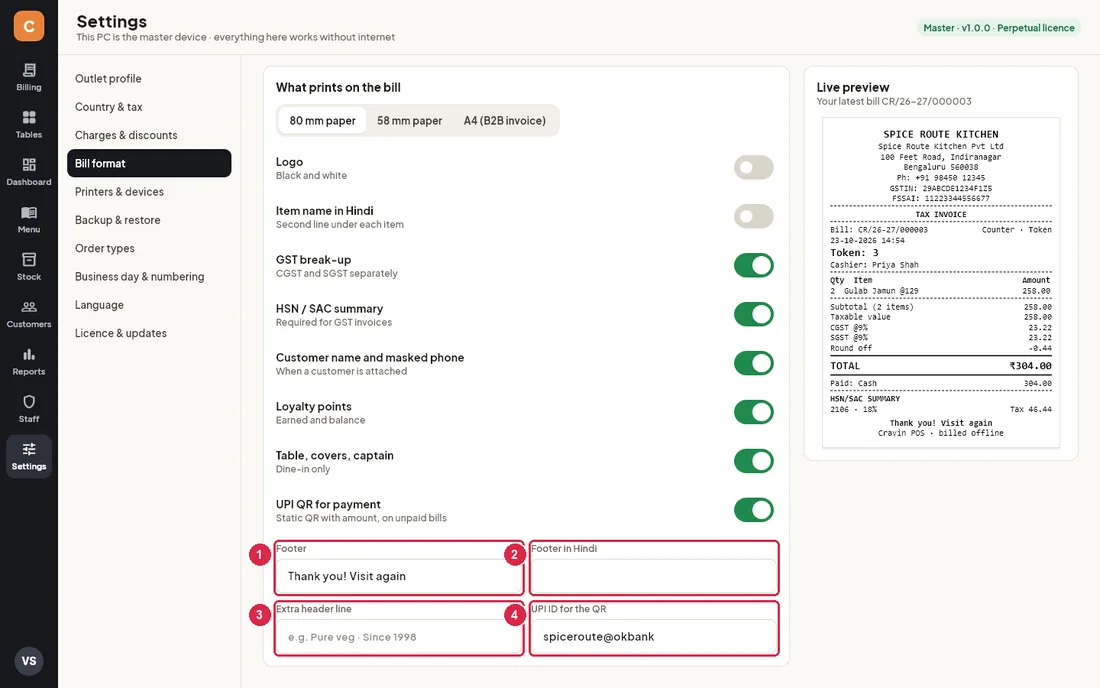Turn on Item name in Hindi

point(753,217)
